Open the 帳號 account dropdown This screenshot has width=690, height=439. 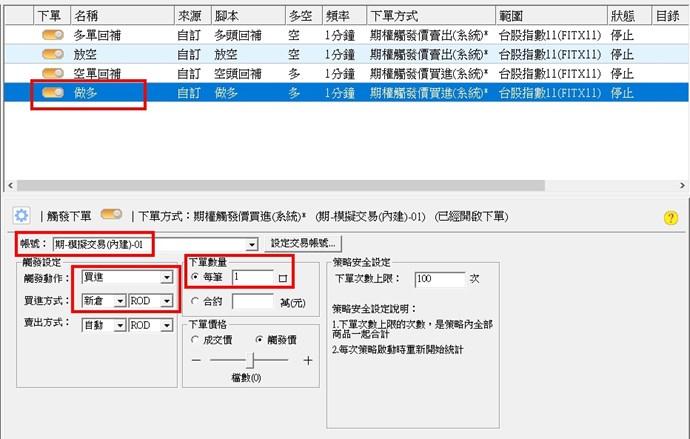[252, 244]
